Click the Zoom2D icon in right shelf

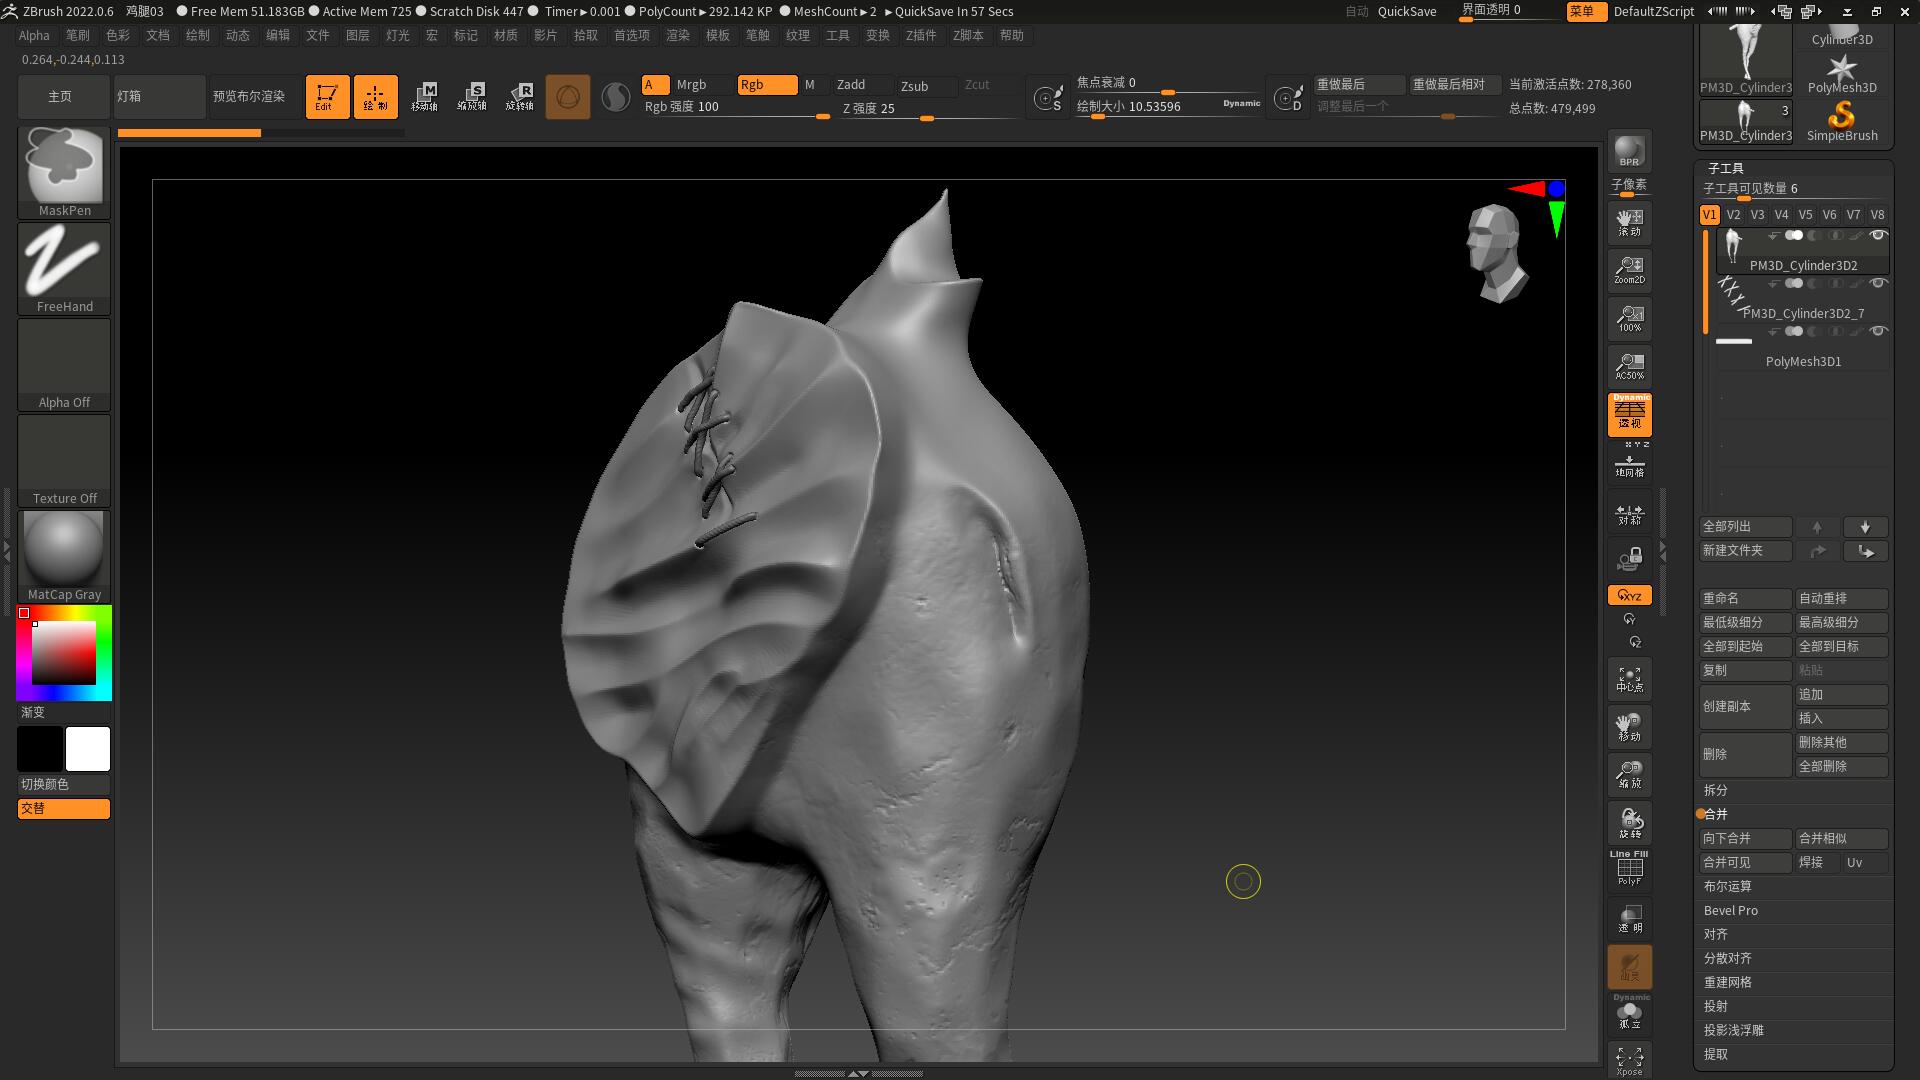1629,270
